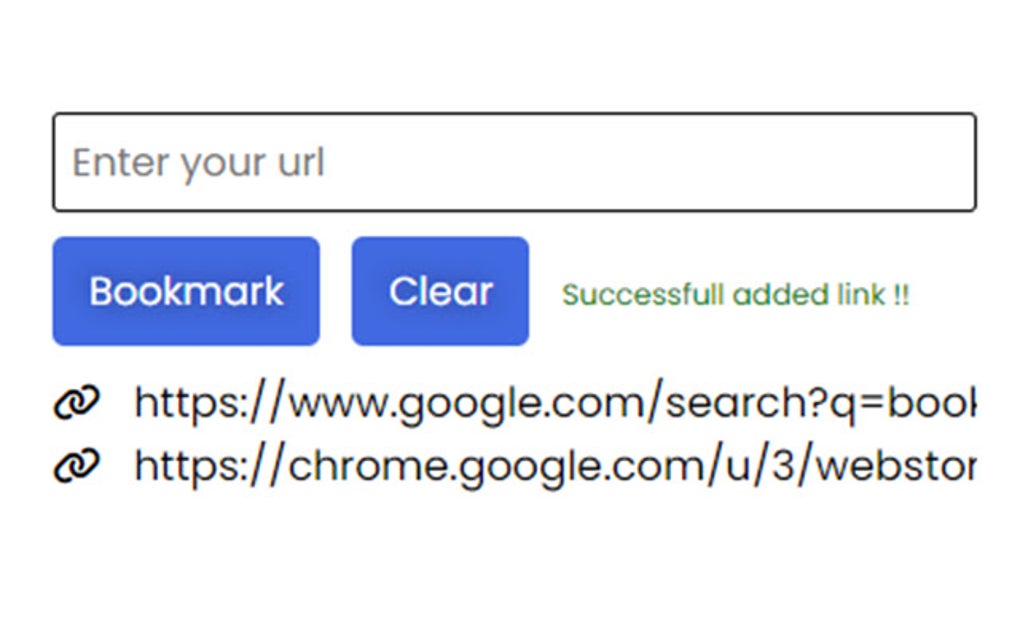The height and width of the screenshot is (638, 1020).
Task: Click the blue Bookmark action button
Action: coord(185,290)
